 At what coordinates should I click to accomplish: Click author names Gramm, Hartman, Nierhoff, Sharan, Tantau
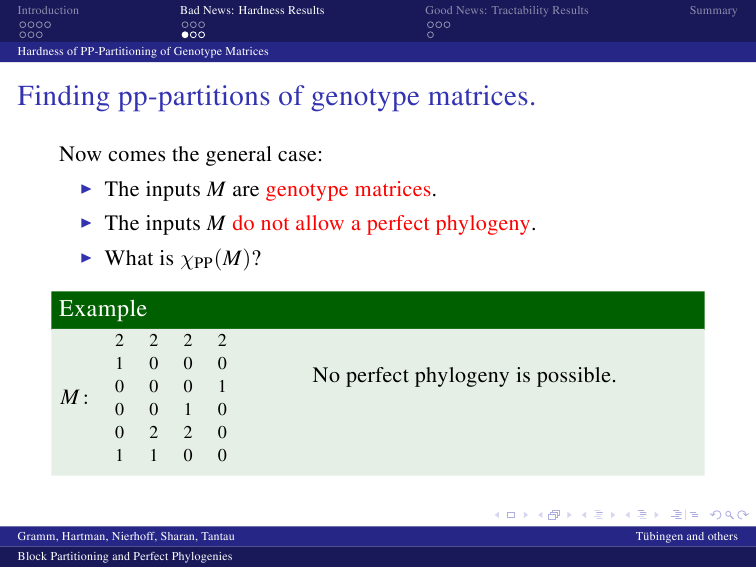pos(126,536)
